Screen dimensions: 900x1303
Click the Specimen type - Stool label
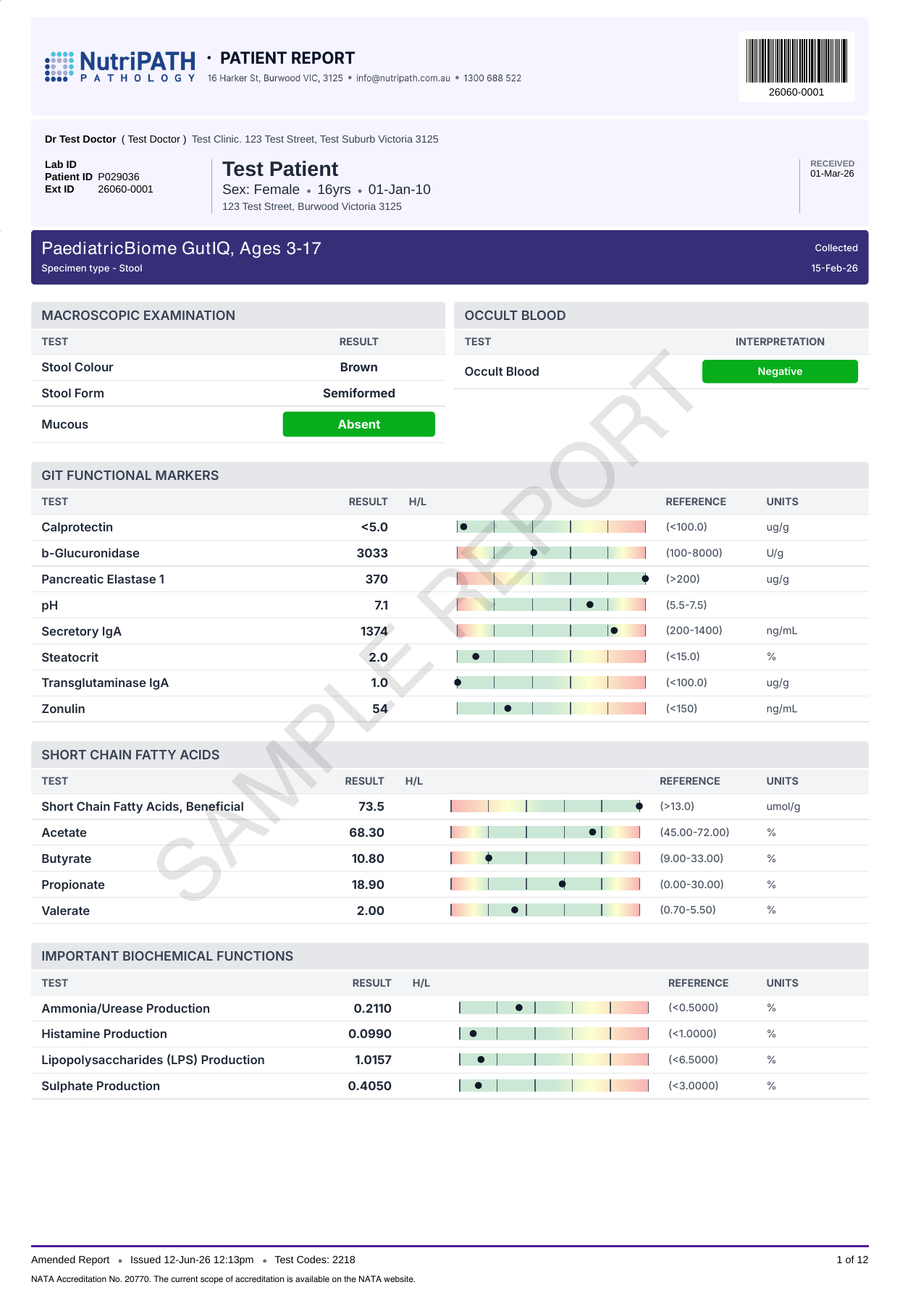coord(92,268)
